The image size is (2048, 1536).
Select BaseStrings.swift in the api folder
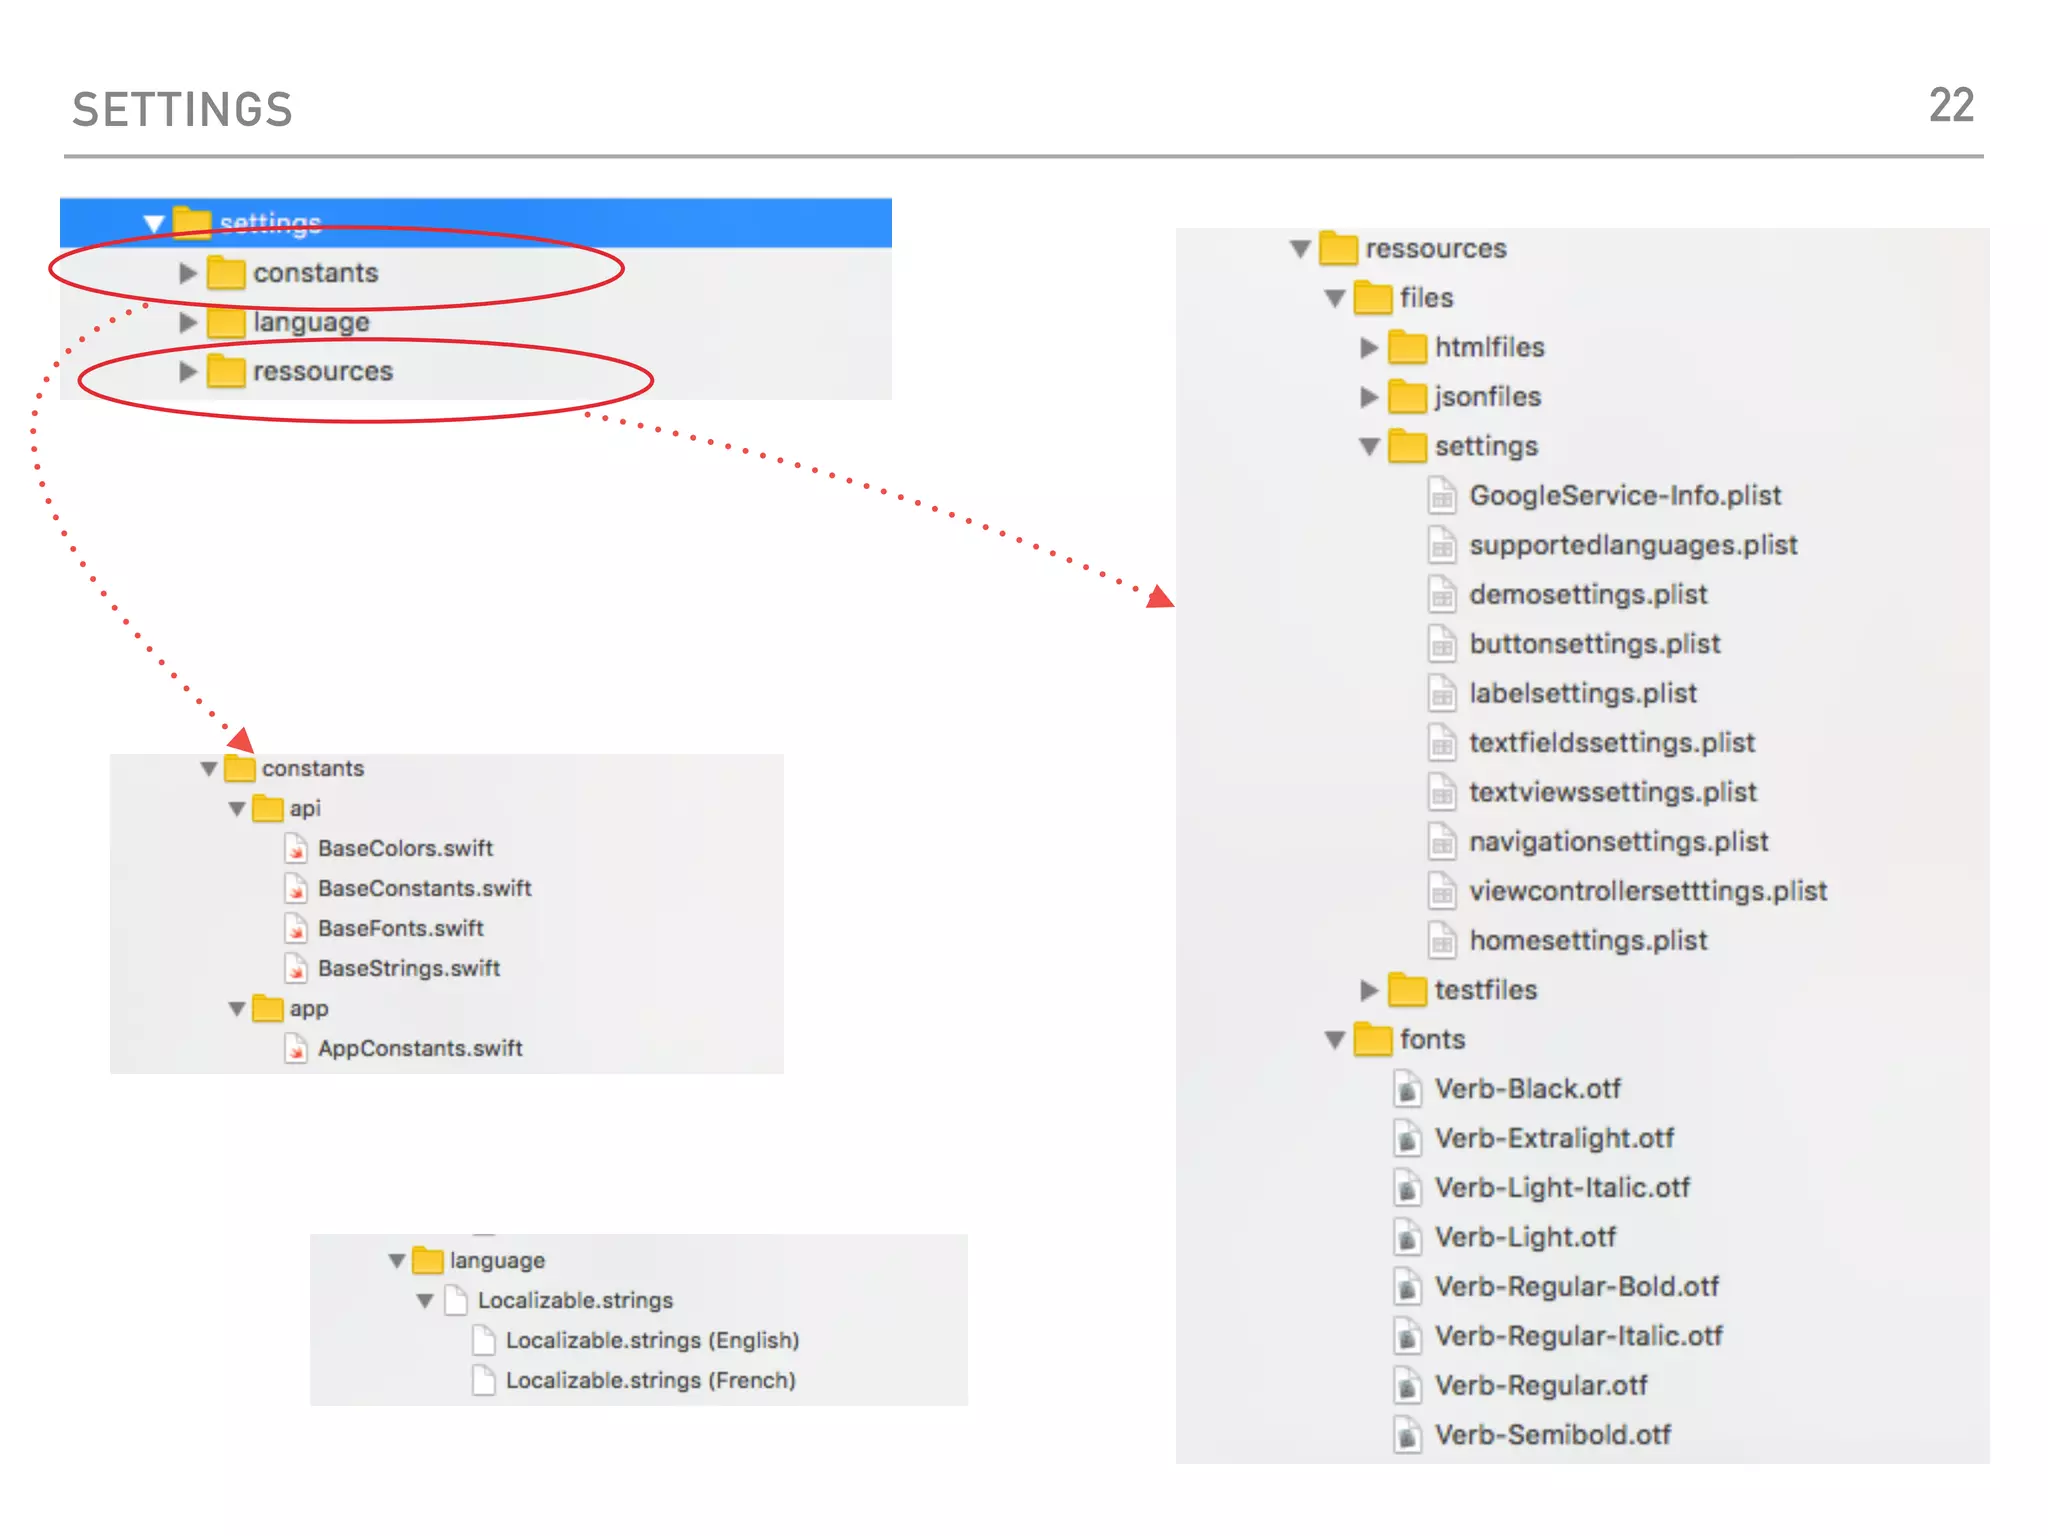point(408,969)
